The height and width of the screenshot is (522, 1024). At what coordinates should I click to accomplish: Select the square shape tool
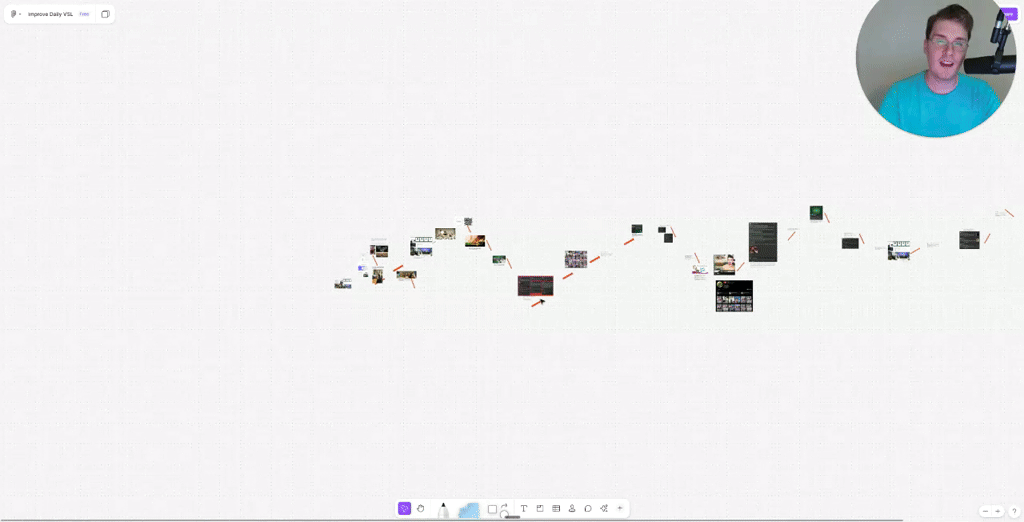[492, 509]
